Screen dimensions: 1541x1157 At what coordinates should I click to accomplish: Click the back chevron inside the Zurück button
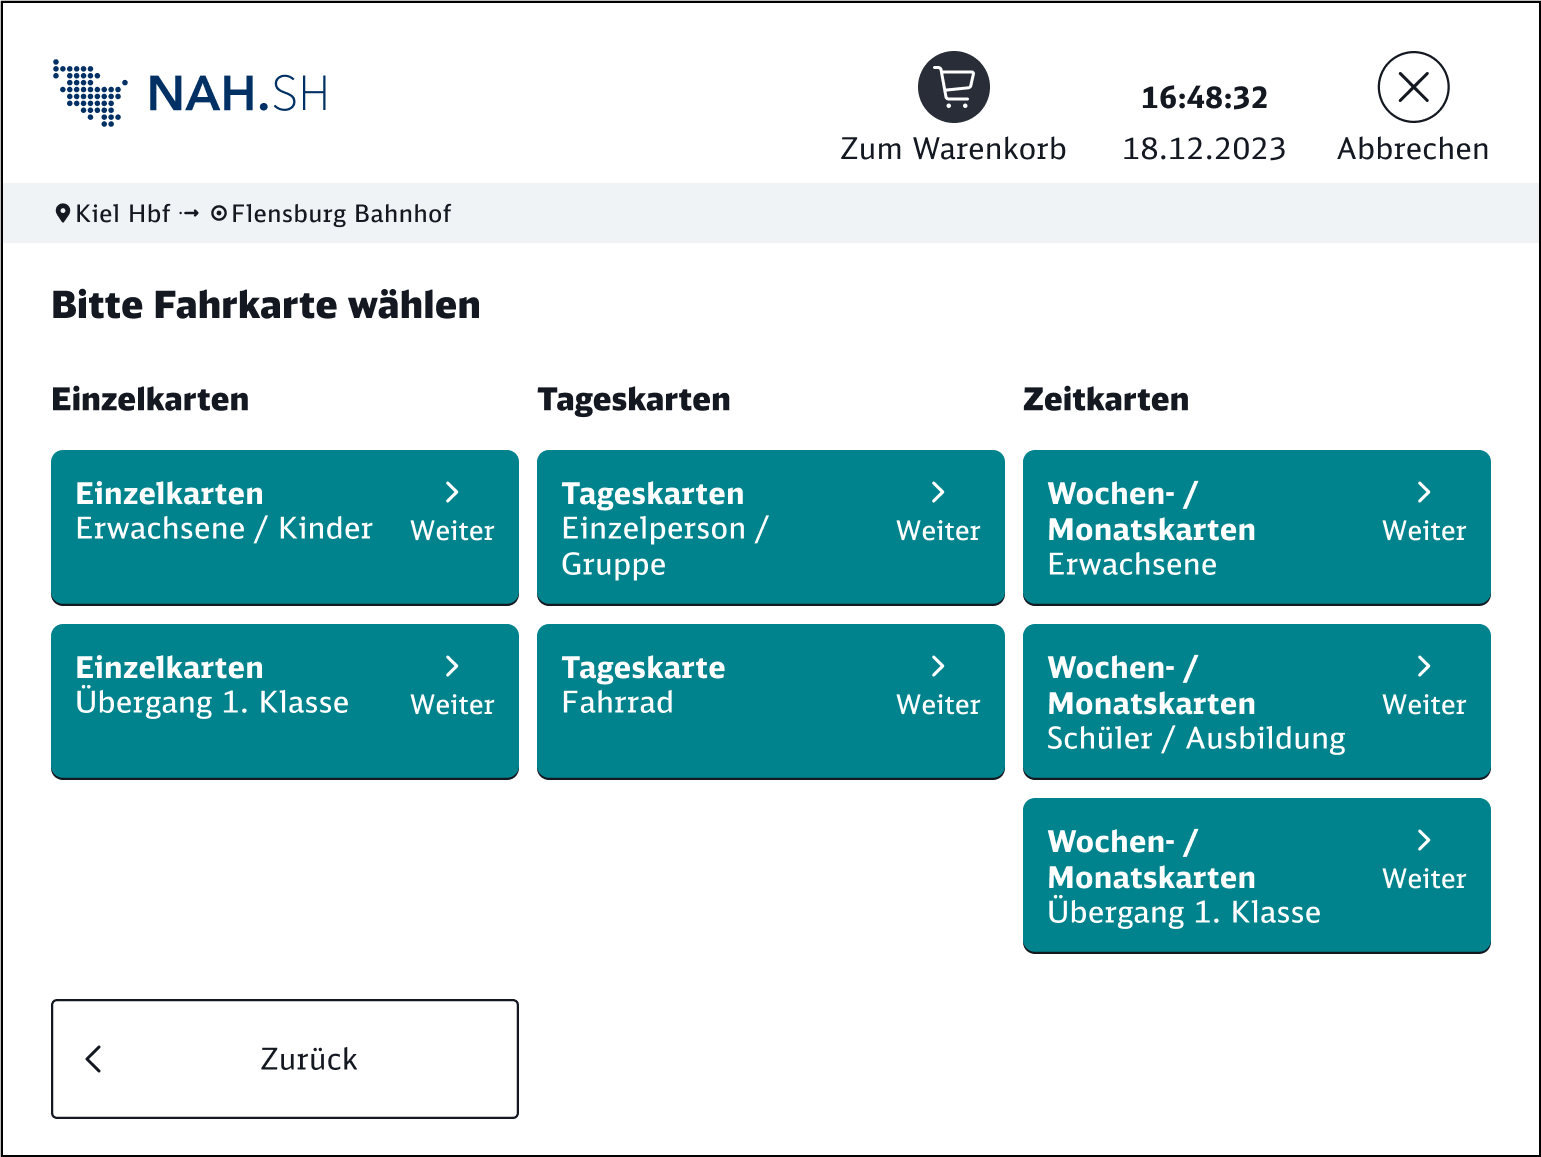pyautogui.click(x=94, y=1058)
